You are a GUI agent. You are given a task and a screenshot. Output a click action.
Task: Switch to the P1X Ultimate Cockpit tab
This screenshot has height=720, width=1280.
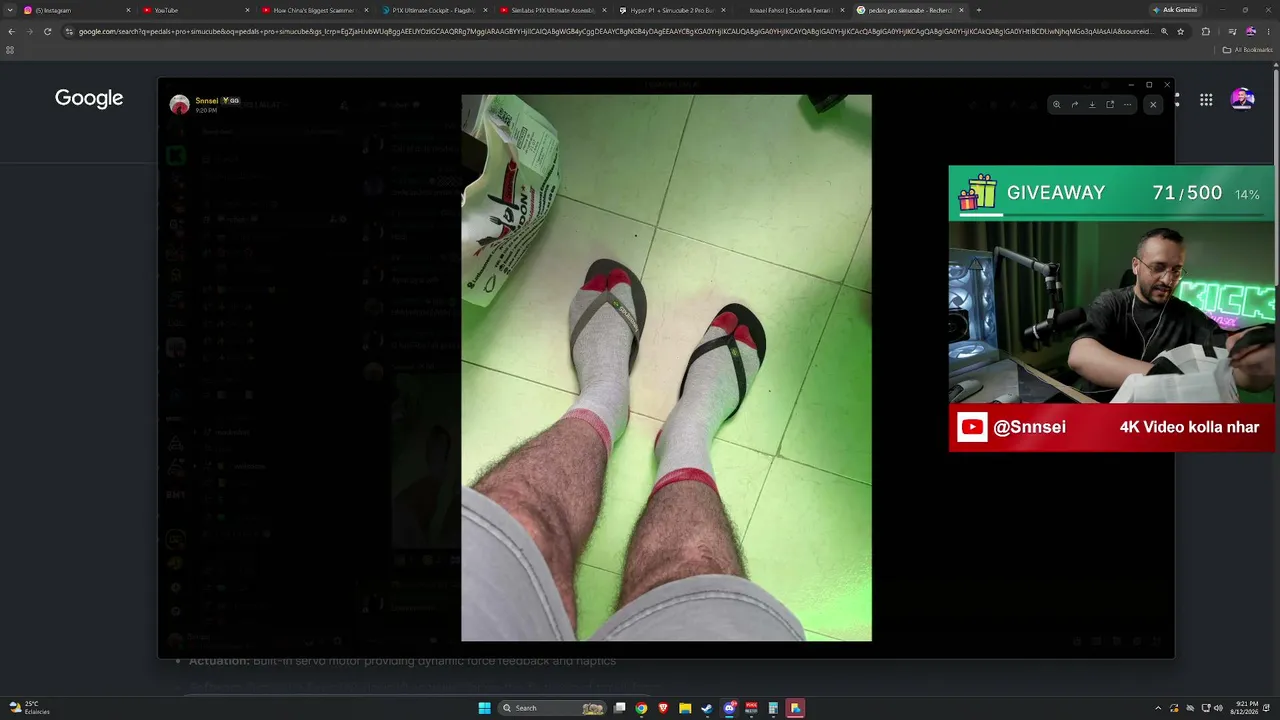coord(434,10)
